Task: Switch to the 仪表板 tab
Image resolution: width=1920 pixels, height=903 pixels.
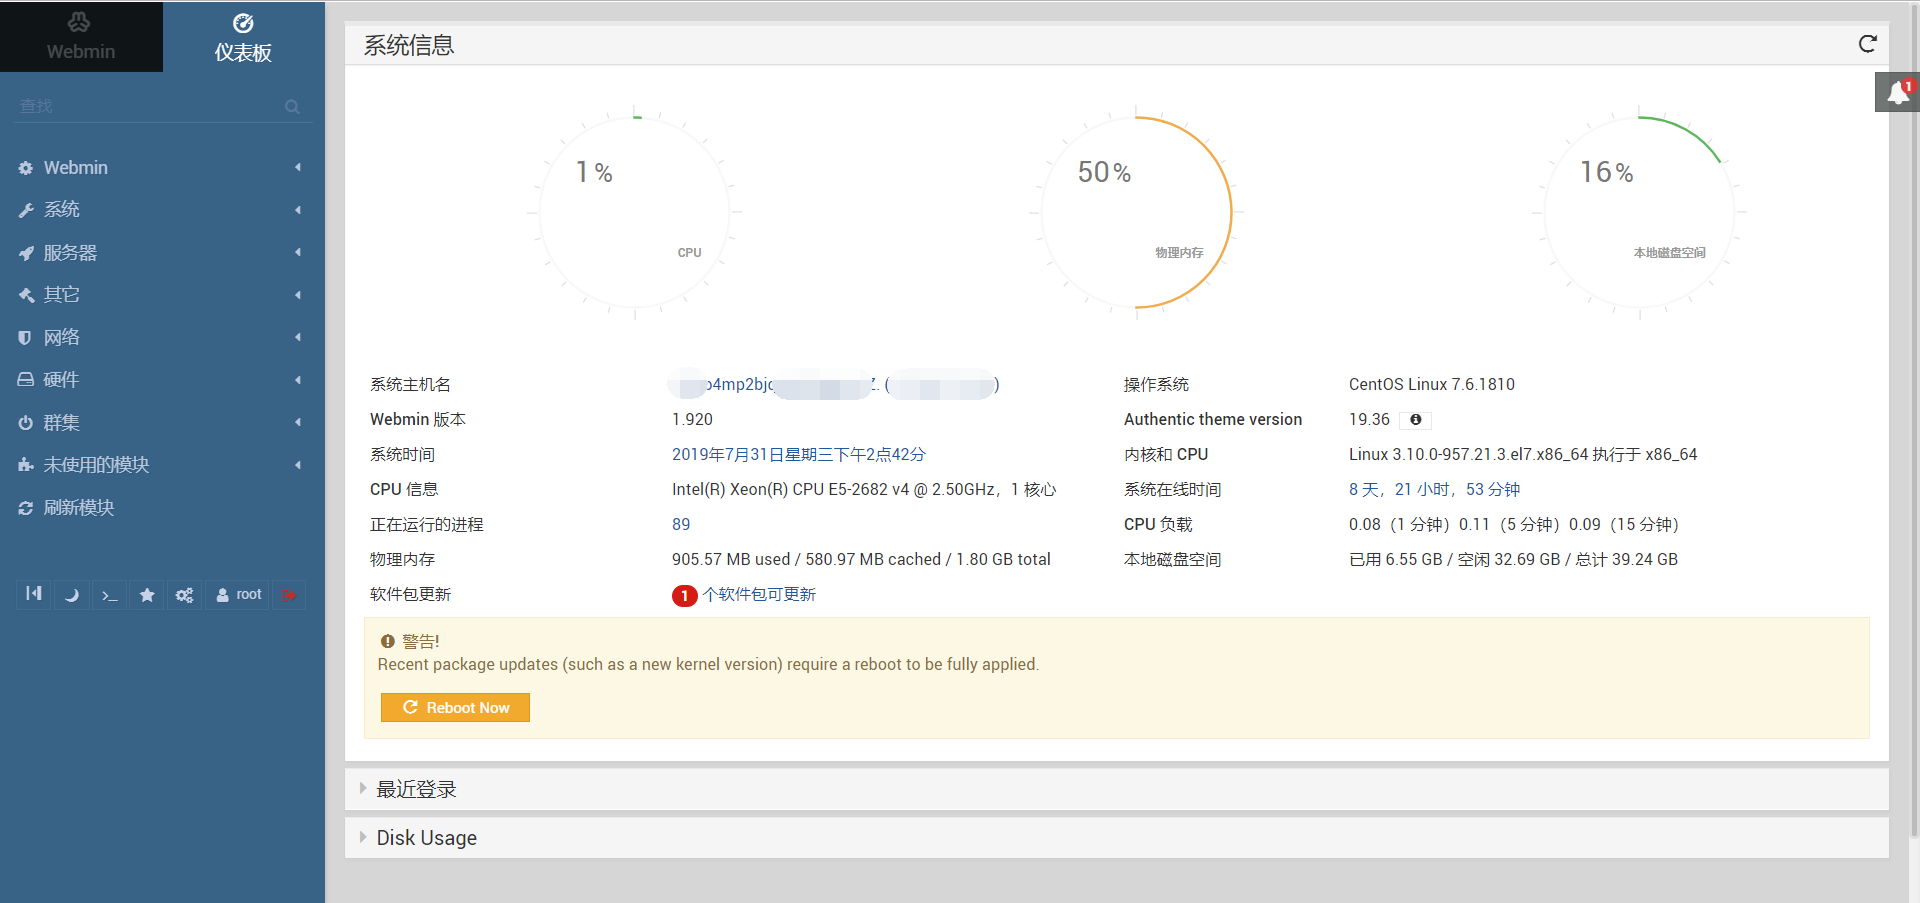Action: [243, 37]
